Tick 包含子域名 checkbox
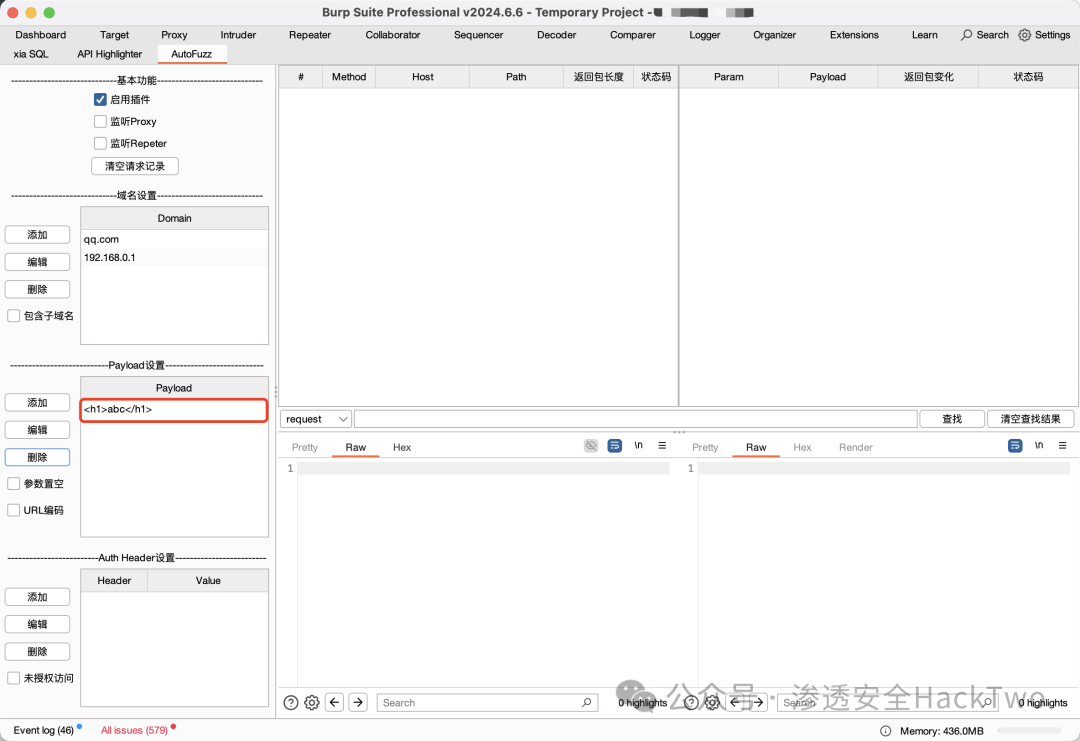1080x741 pixels. click(x=13, y=315)
